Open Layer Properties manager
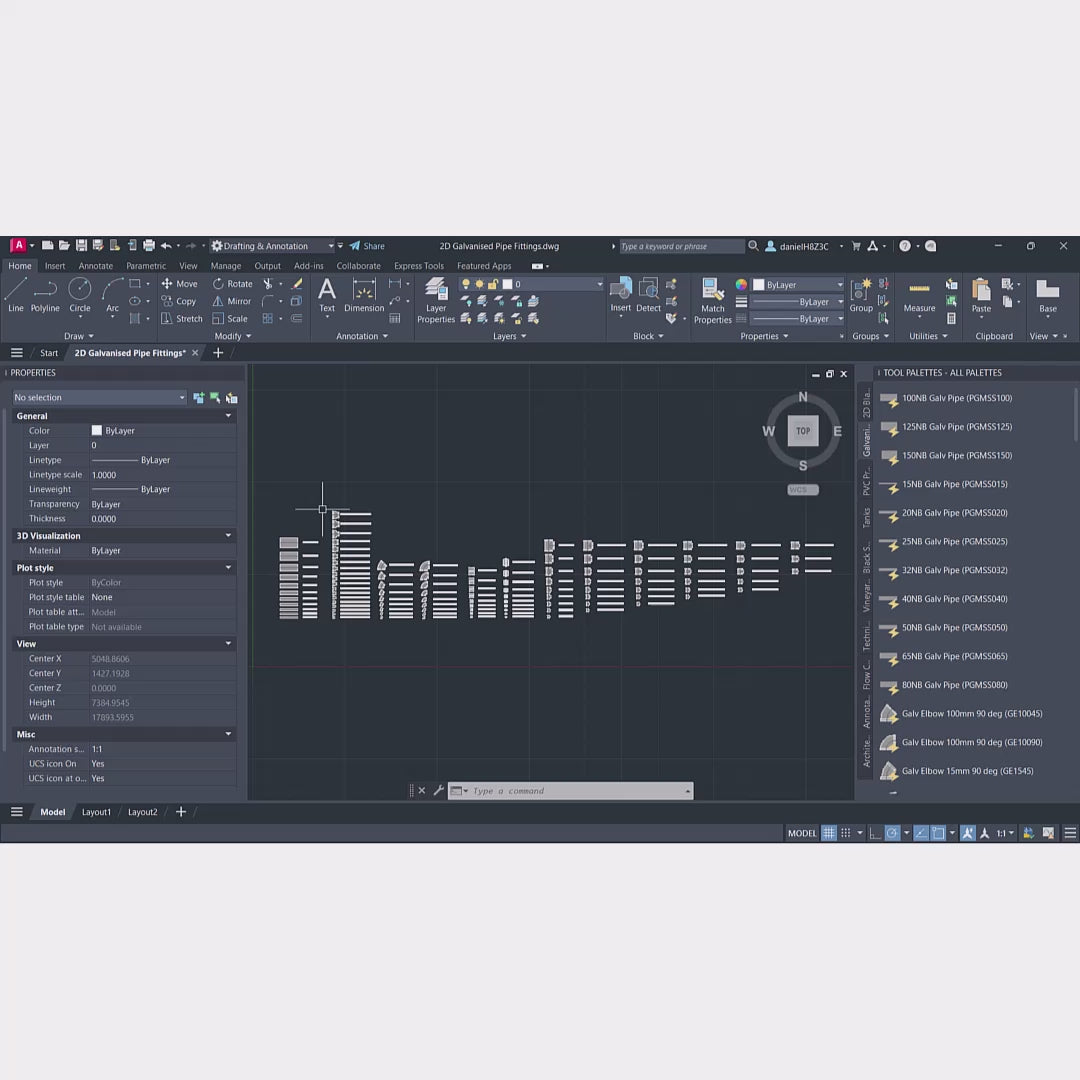The width and height of the screenshot is (1080, 1080). (436, 300)
